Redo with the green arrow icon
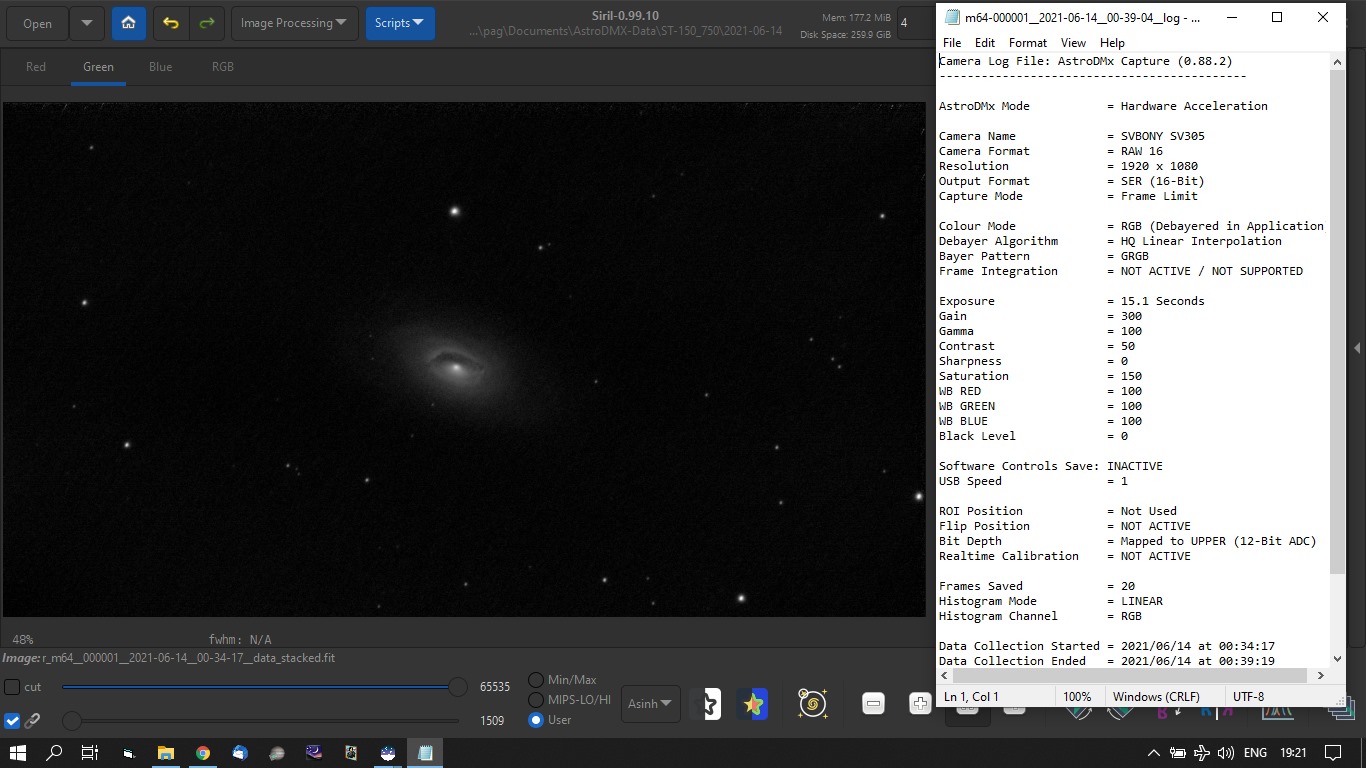This screenshot has width=1366, height=768. (x=206, y=23)
